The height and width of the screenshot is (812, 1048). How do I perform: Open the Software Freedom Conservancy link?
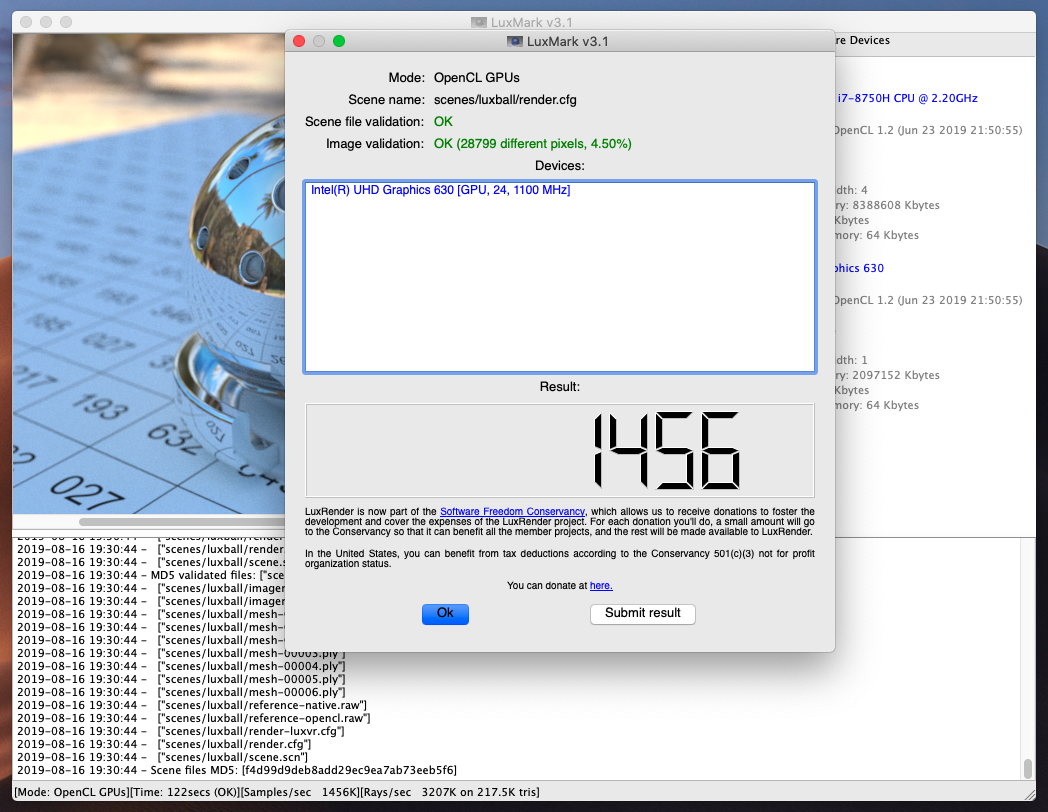[x=512, y=511]
